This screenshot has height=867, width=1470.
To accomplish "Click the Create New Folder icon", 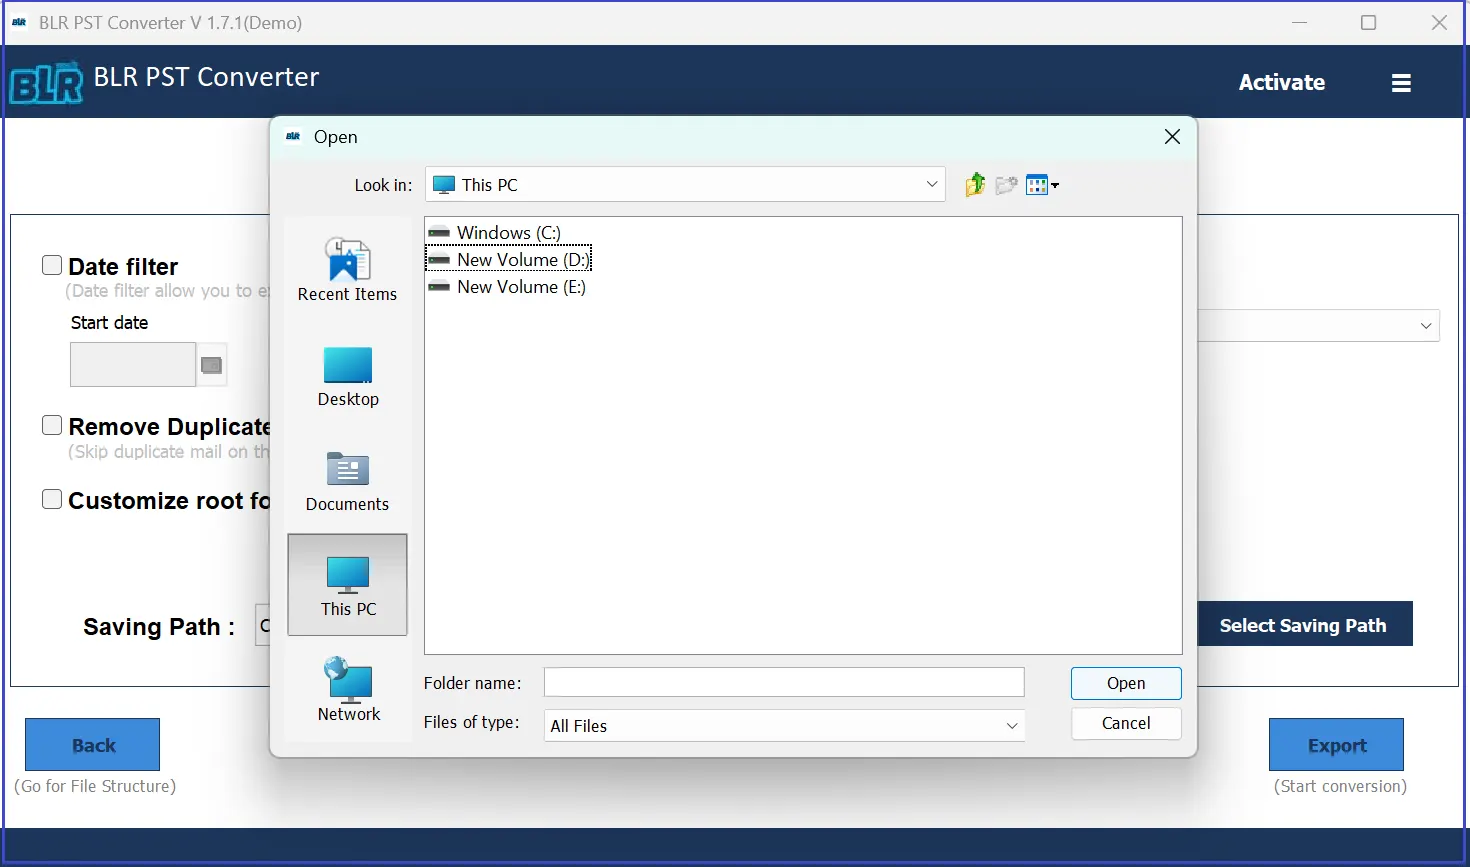I will pos(1006,185).
